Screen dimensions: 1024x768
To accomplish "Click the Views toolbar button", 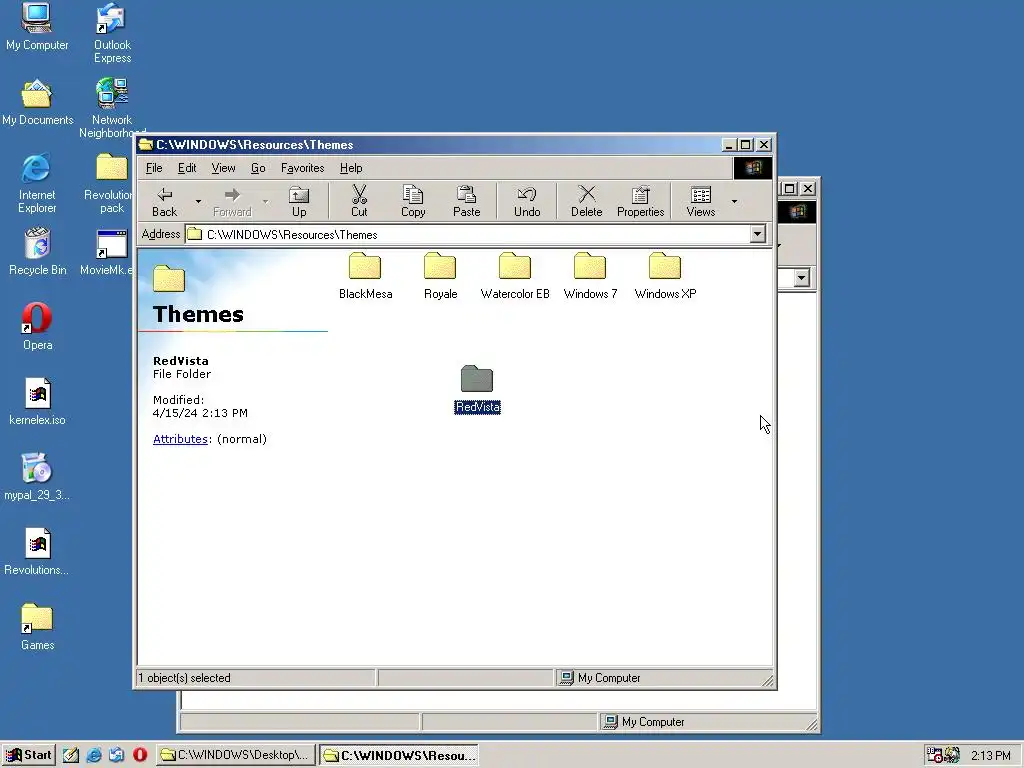I will click(x=701, y=201).
